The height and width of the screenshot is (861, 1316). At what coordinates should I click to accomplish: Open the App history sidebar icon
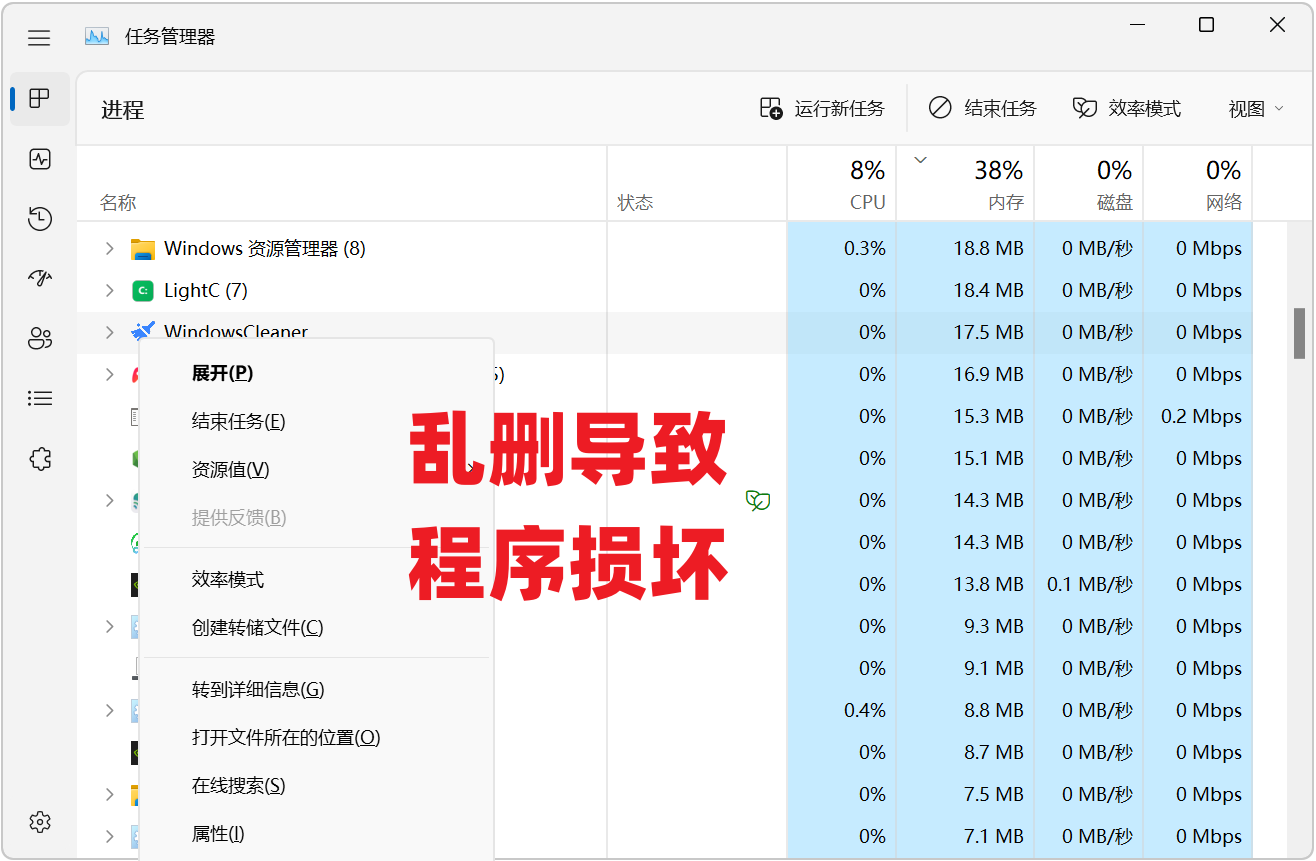coord(40,219)
